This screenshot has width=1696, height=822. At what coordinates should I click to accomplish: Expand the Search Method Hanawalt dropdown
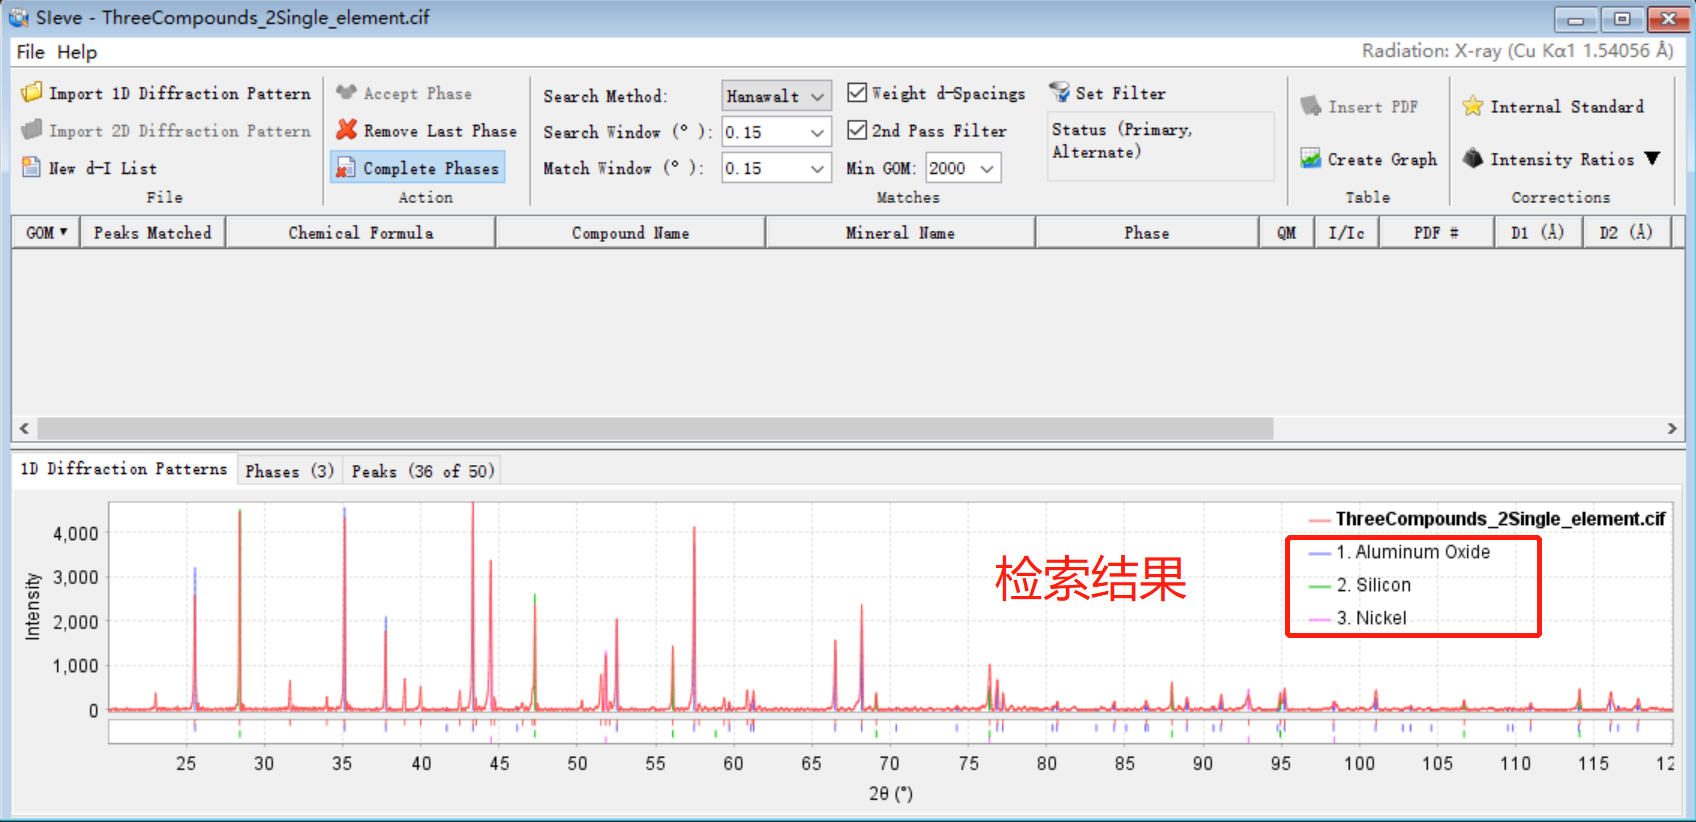pyautogui.click(x=817, y=97)
